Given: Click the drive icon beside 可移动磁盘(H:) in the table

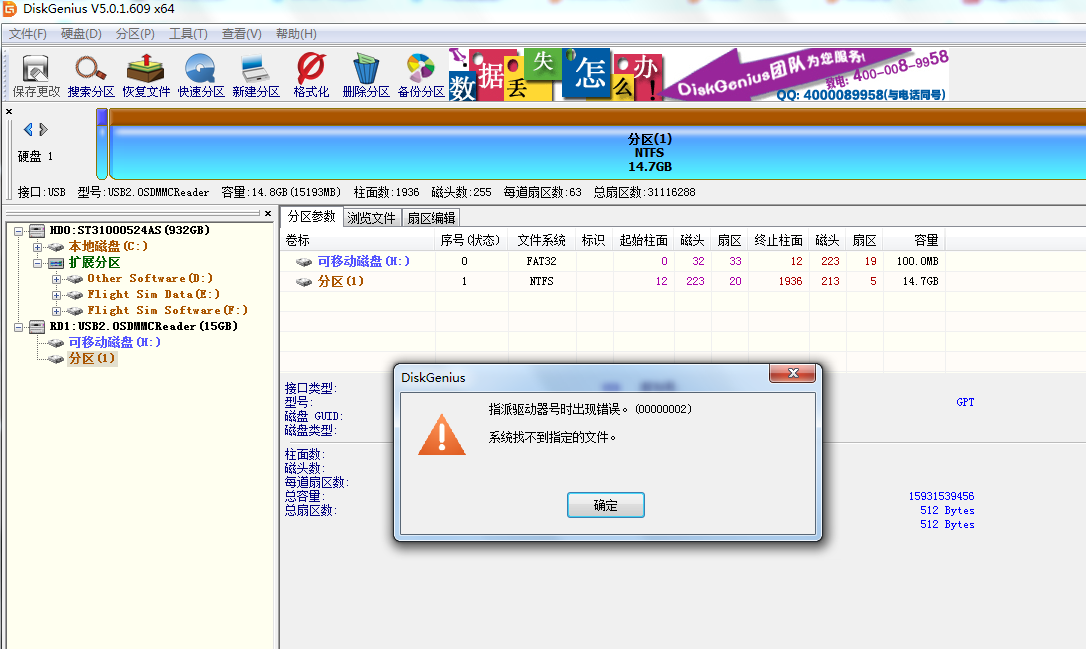Looking at the screenshot, I should click(303, 262).
